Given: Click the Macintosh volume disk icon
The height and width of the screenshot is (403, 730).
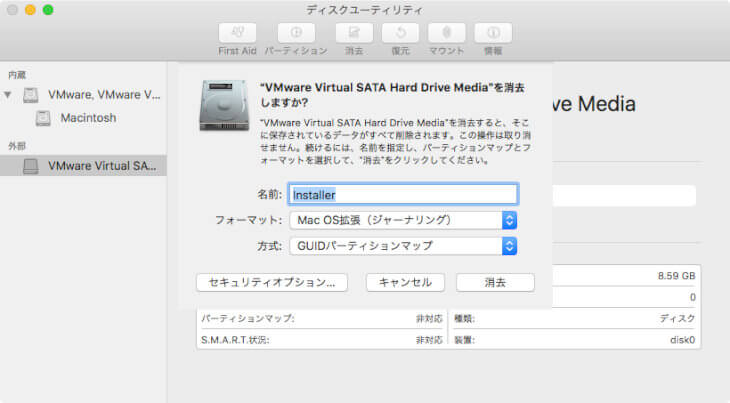Looking at the screenshot, I should coord(43,118).
